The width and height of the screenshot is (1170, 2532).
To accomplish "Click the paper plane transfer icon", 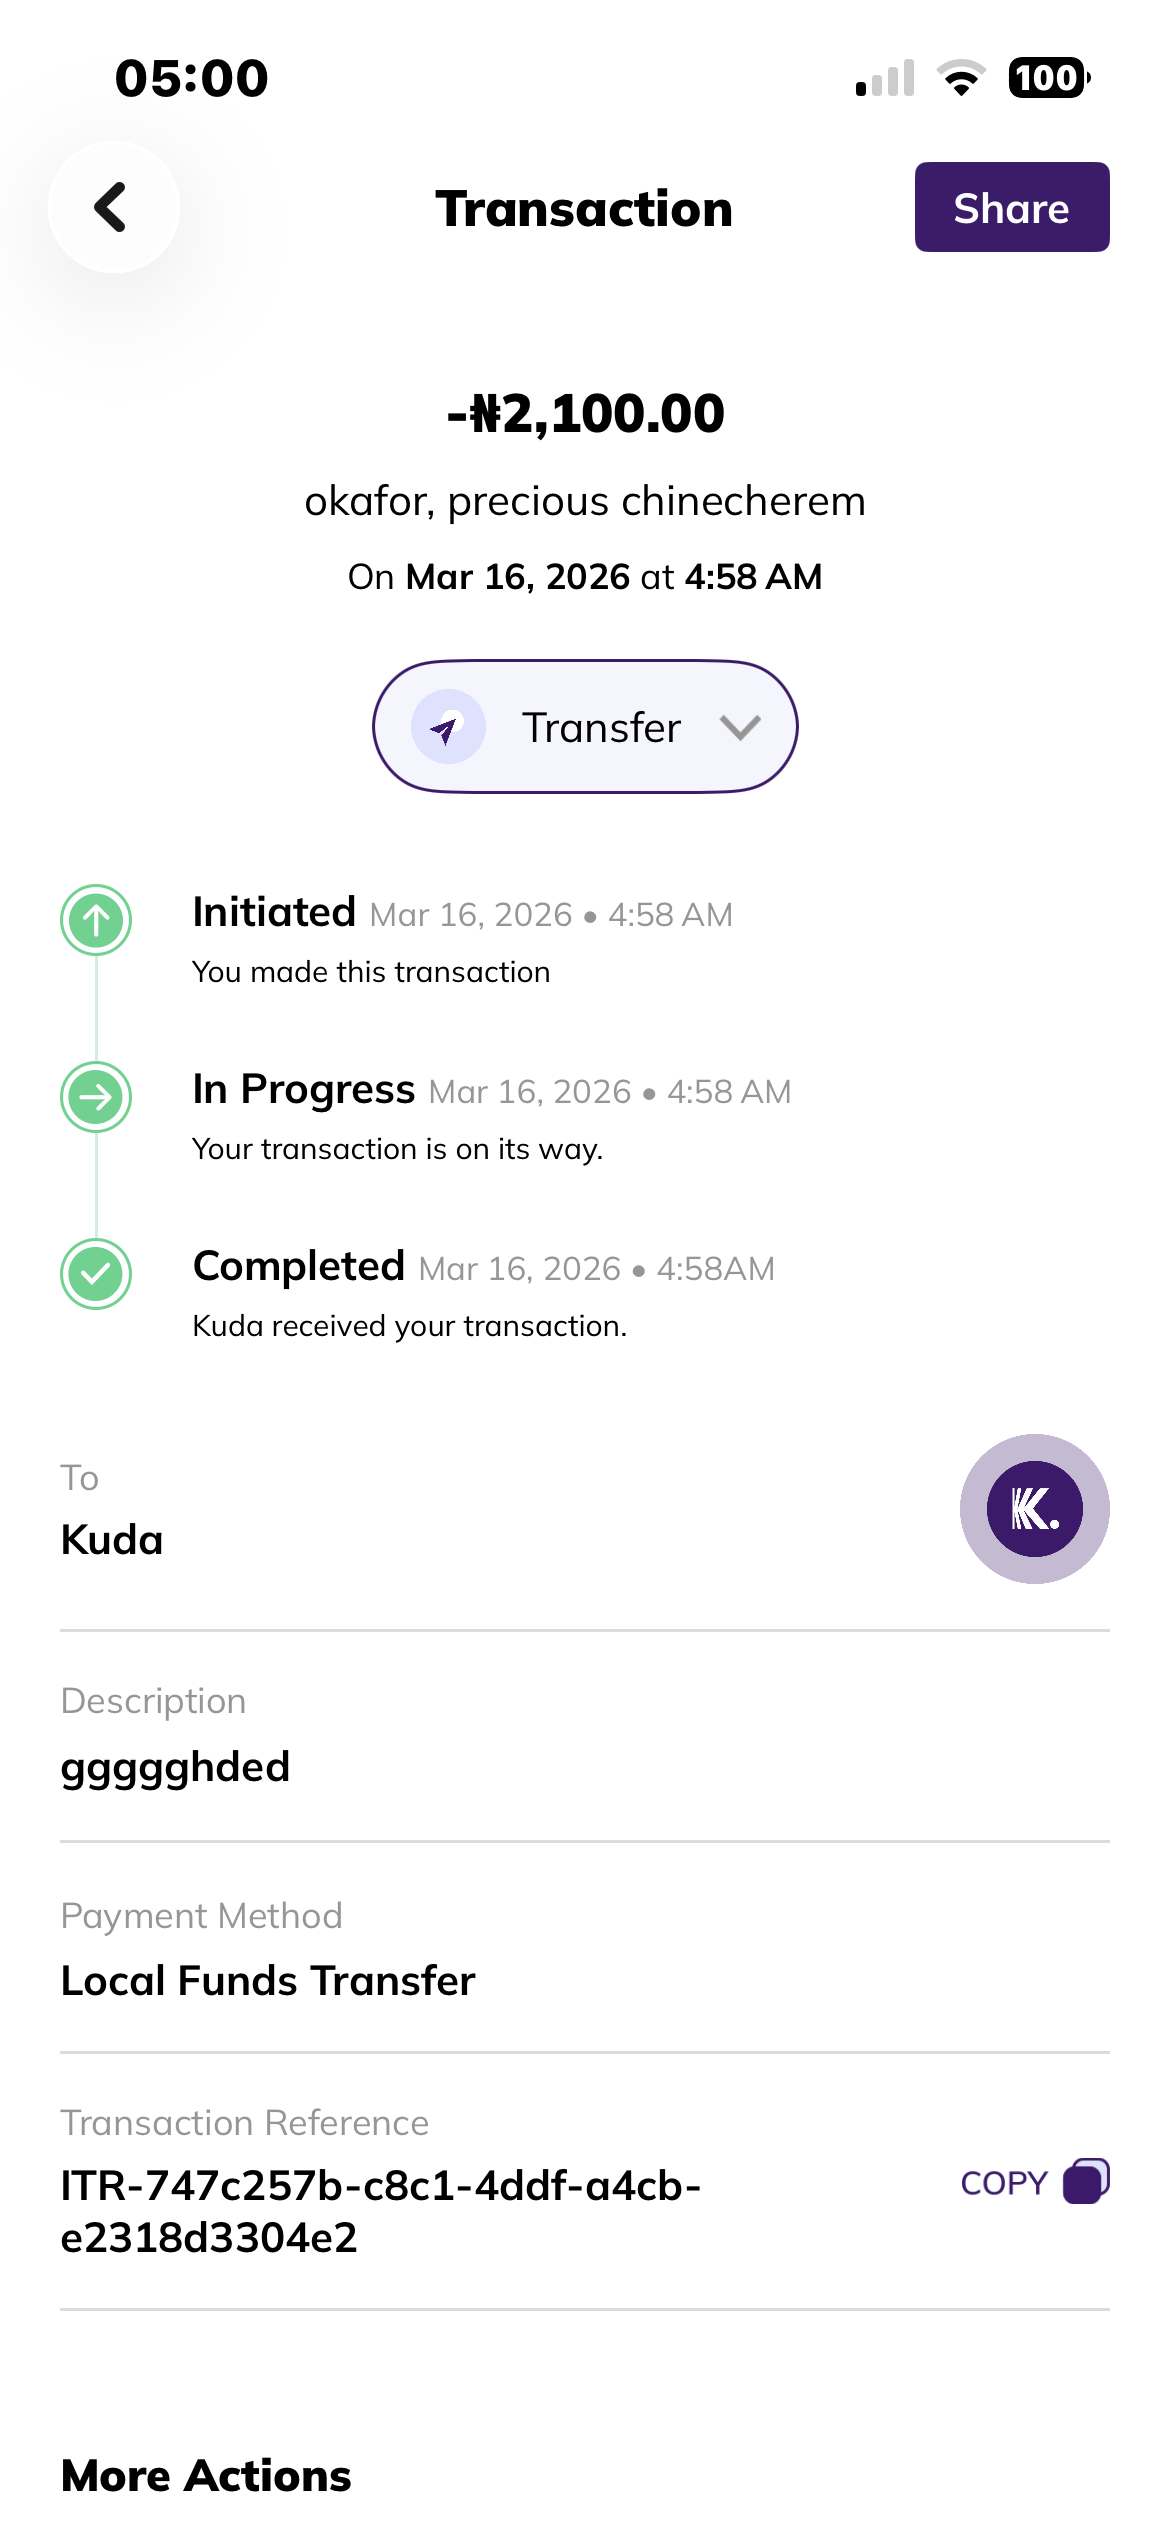I will [x=448, y=727].
